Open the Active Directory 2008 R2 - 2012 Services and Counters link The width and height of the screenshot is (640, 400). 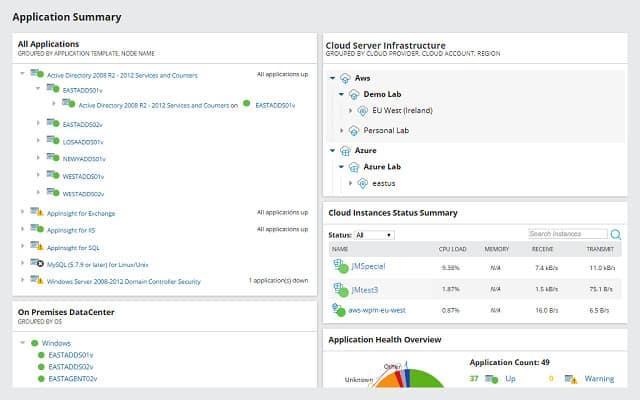[122, 76]
